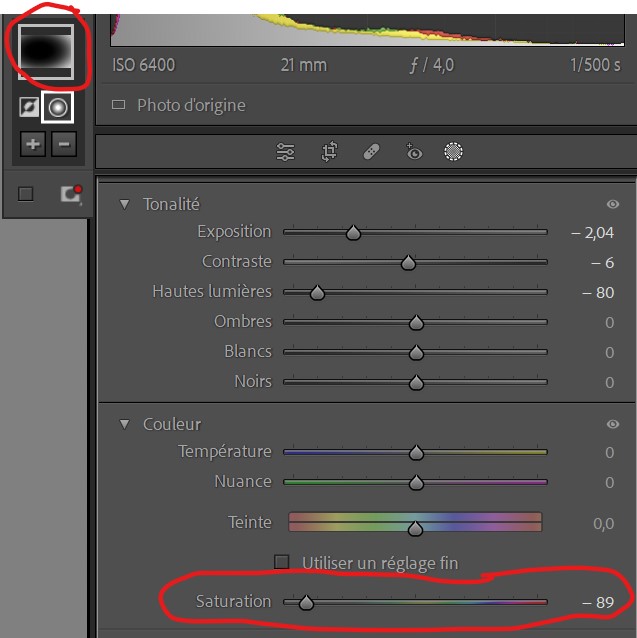Select the black radial mask thumbnail

pos(46,50)
